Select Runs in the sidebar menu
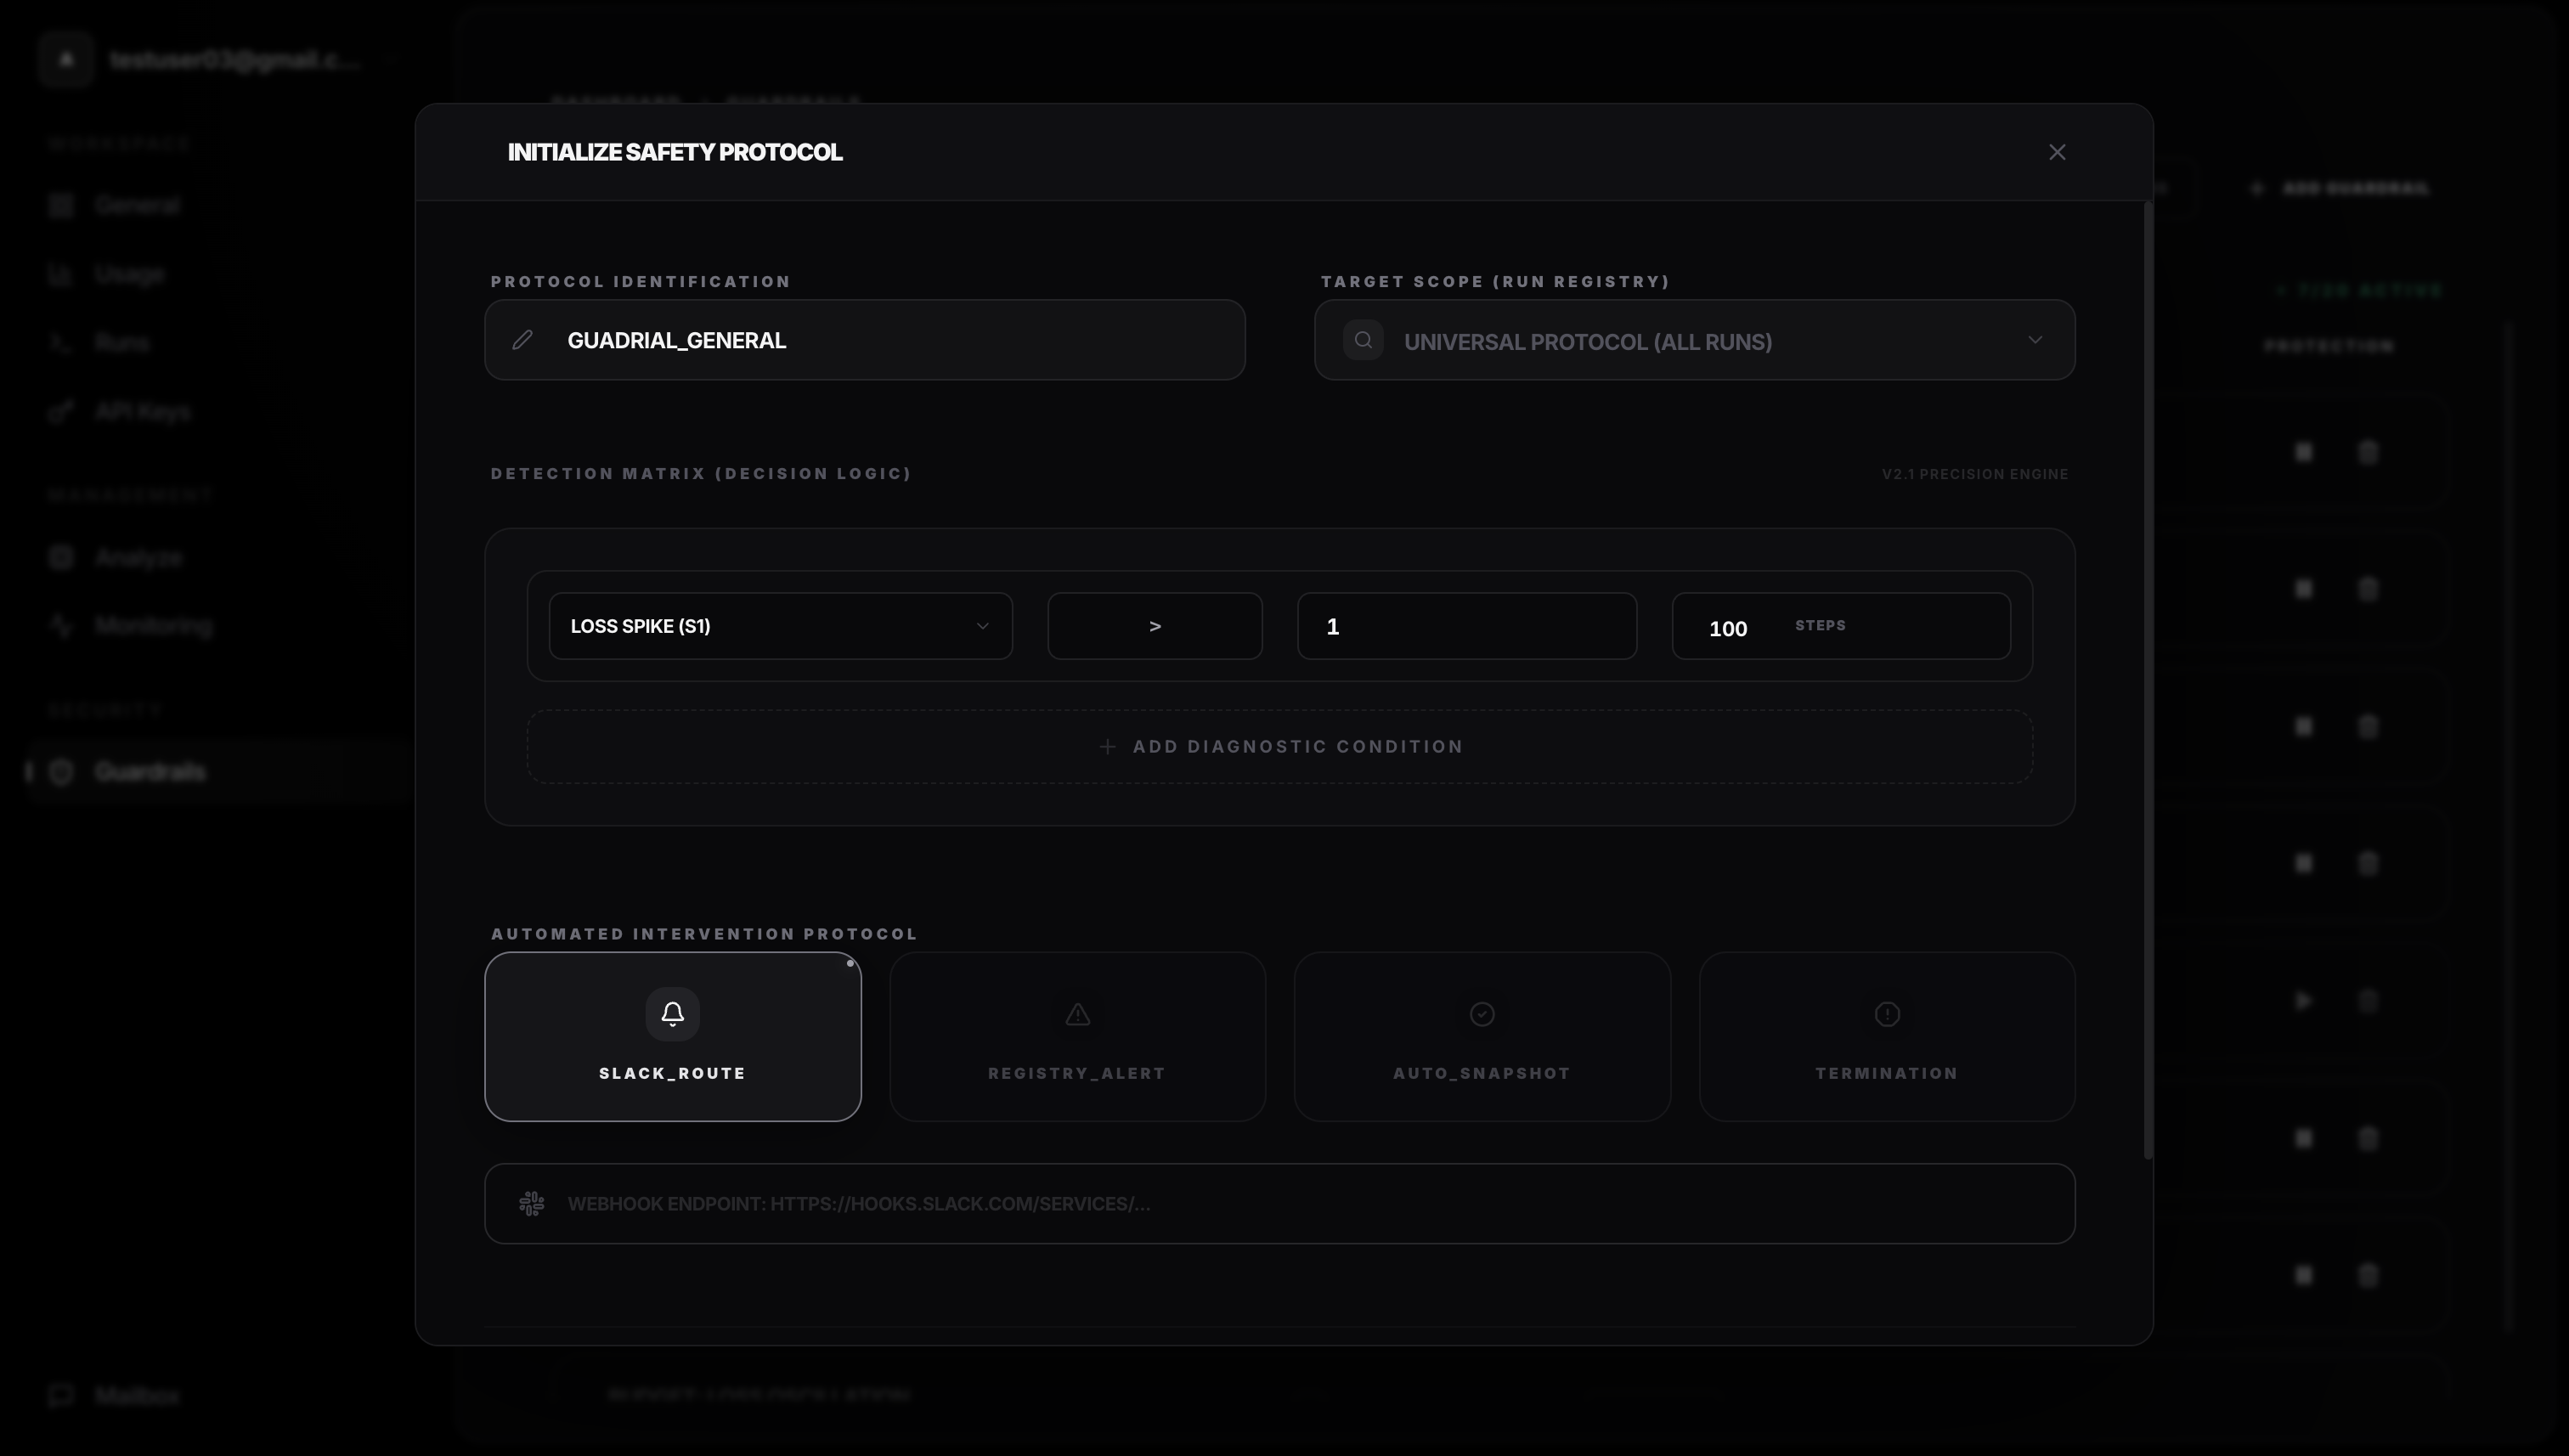The image size is (2569, 1456). (122, 342)
